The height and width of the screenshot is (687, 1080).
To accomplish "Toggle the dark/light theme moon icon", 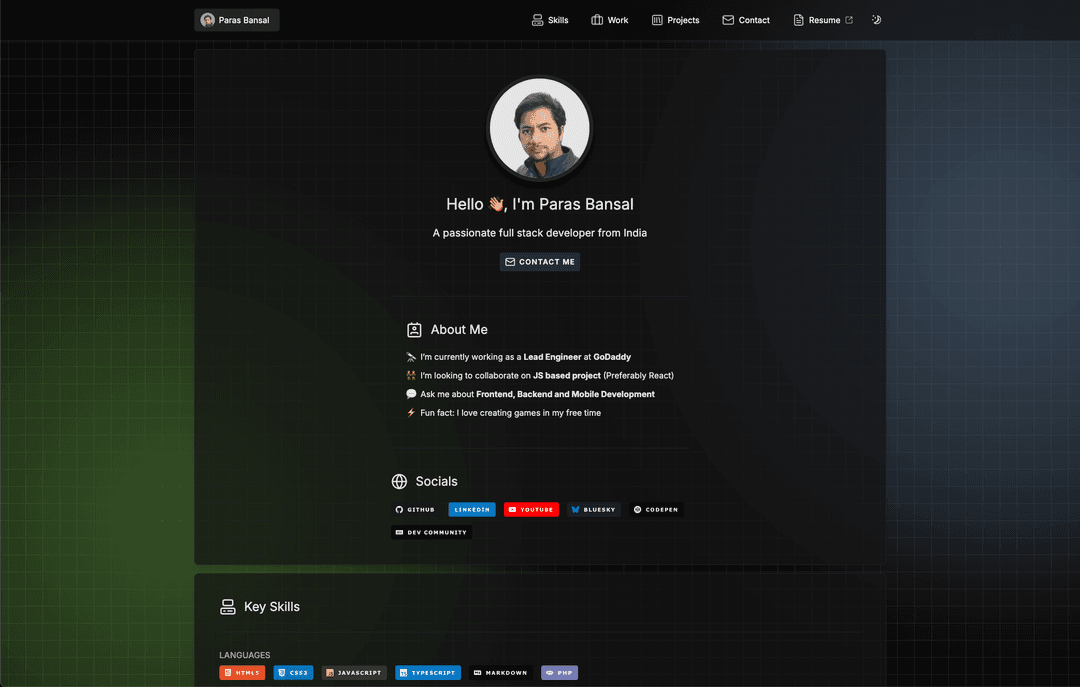I will (876, 20).
